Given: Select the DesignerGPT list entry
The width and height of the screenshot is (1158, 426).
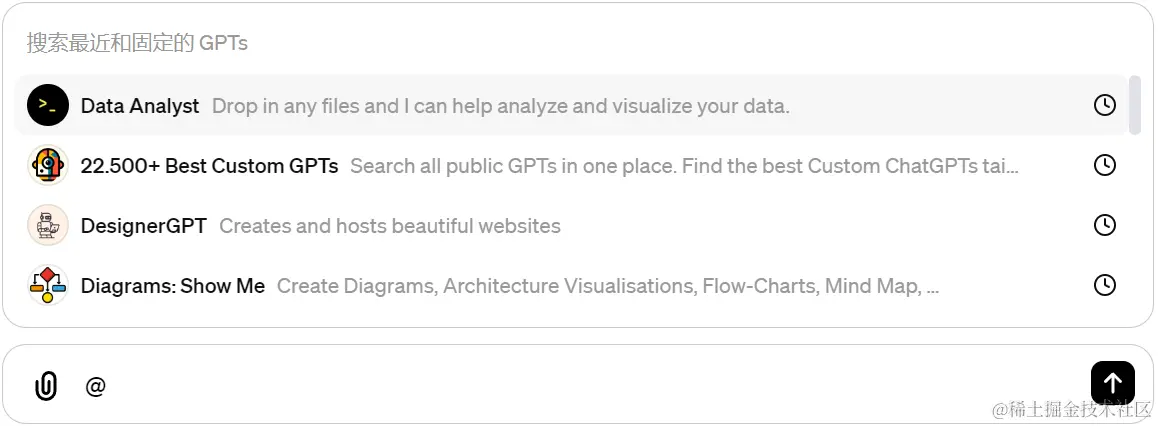Looking at the screenshot, I should click(571, 225).
